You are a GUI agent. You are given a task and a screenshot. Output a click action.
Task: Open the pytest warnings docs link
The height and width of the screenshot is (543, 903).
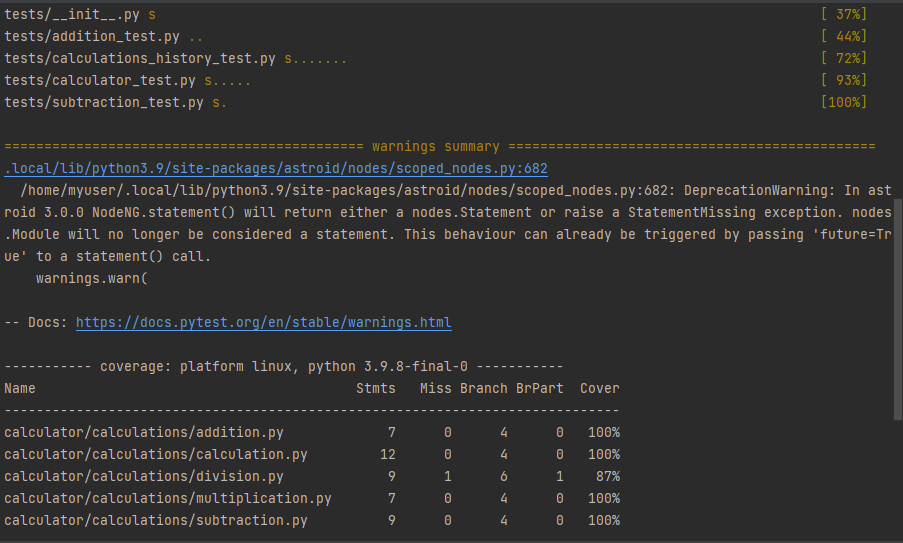264,322
